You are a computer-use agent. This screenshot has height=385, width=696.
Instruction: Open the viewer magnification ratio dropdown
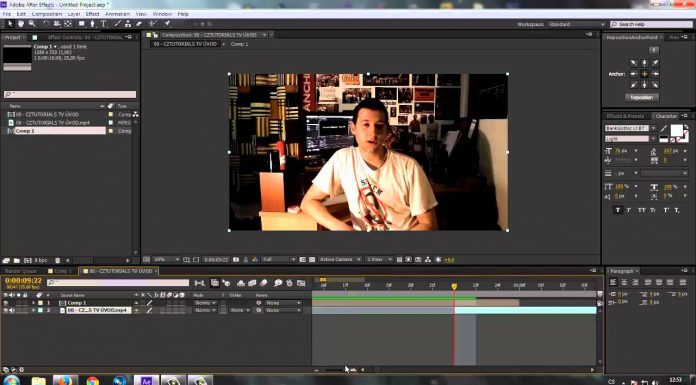click(166, 259)
